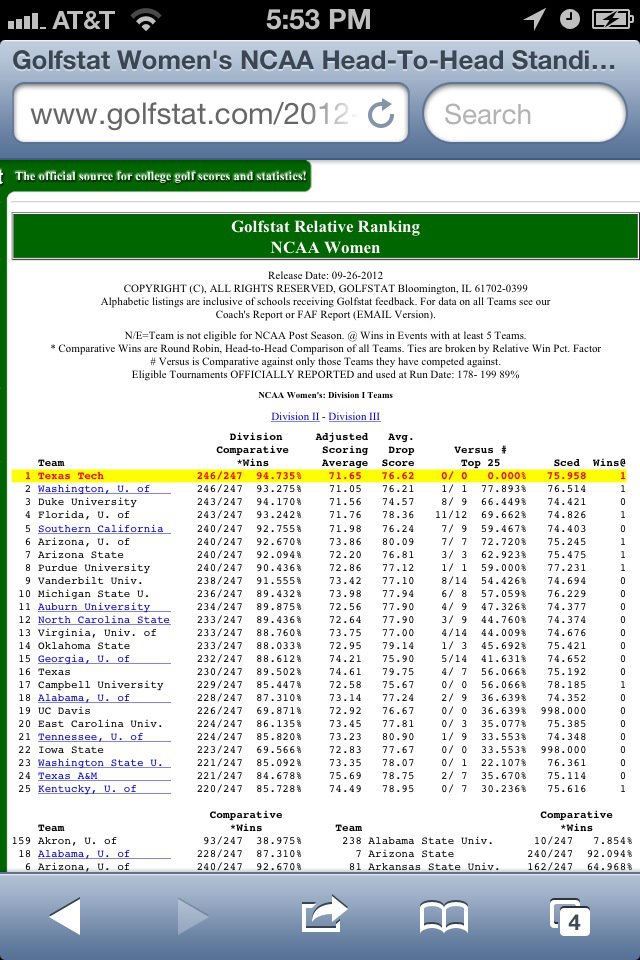Image resolution: width=640 pixels, height=960 pixels.
Task: Open the Division II link
Action: pyautogui.click(x=295, y=416)
